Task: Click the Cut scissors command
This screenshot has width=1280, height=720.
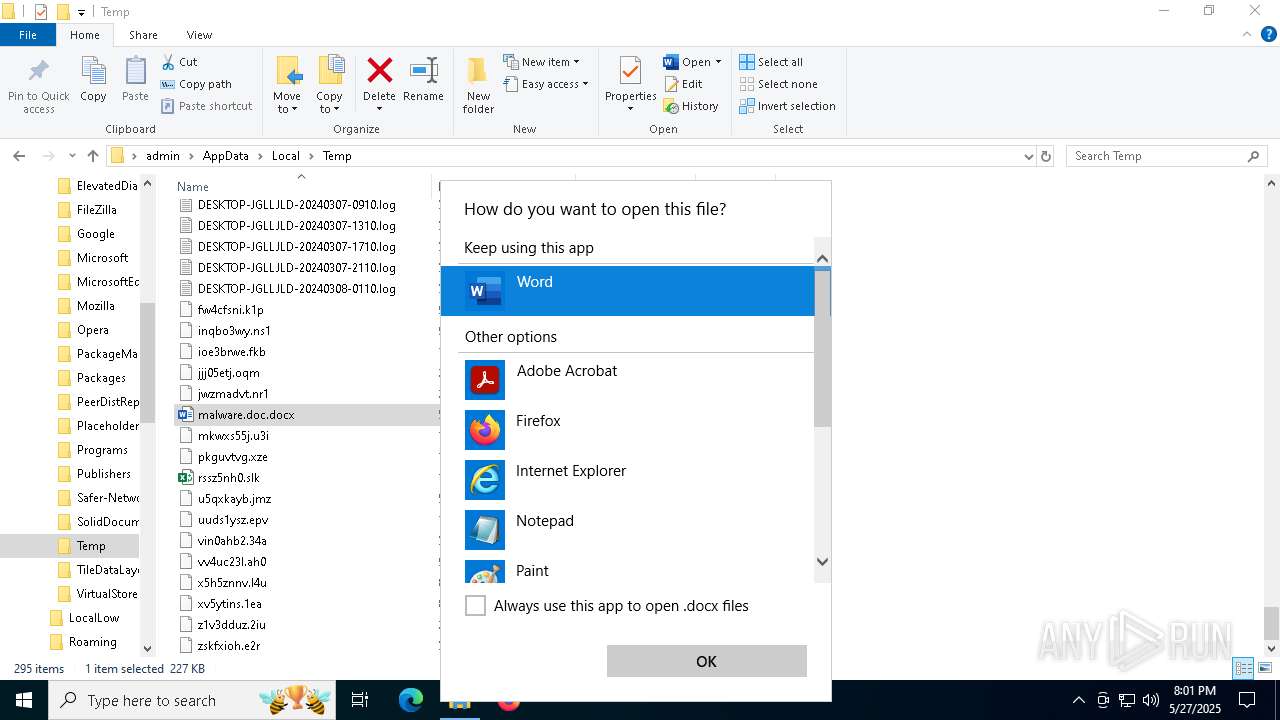Action: (179, 62)
